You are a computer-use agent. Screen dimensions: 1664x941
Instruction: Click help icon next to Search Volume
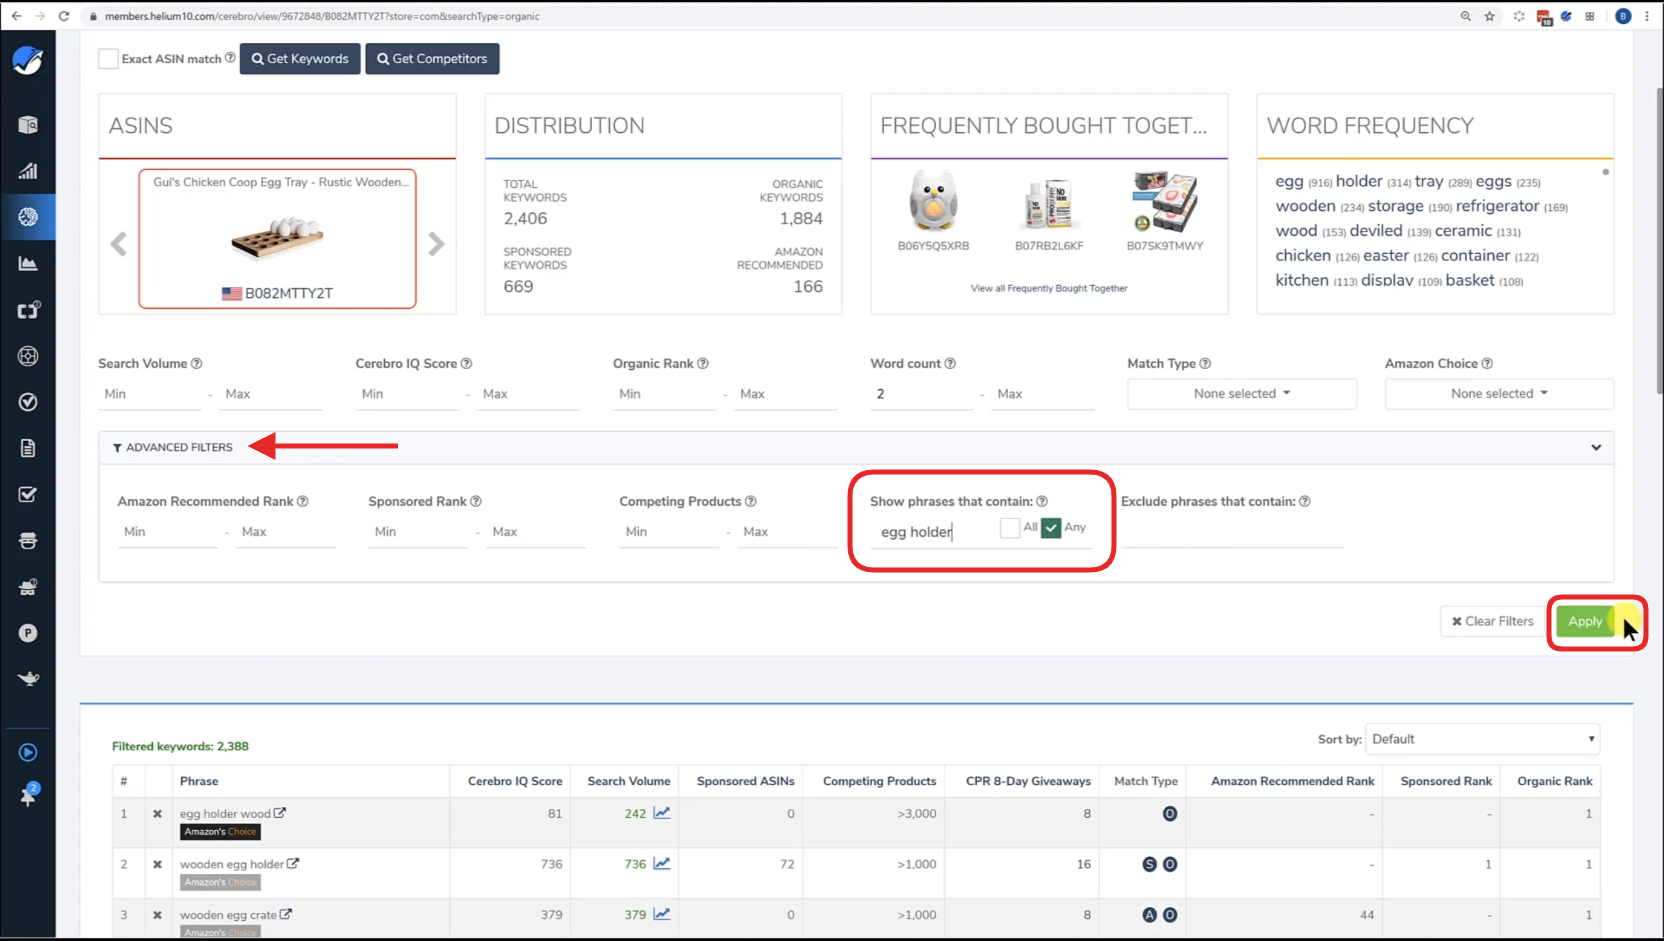pos(197,364)
